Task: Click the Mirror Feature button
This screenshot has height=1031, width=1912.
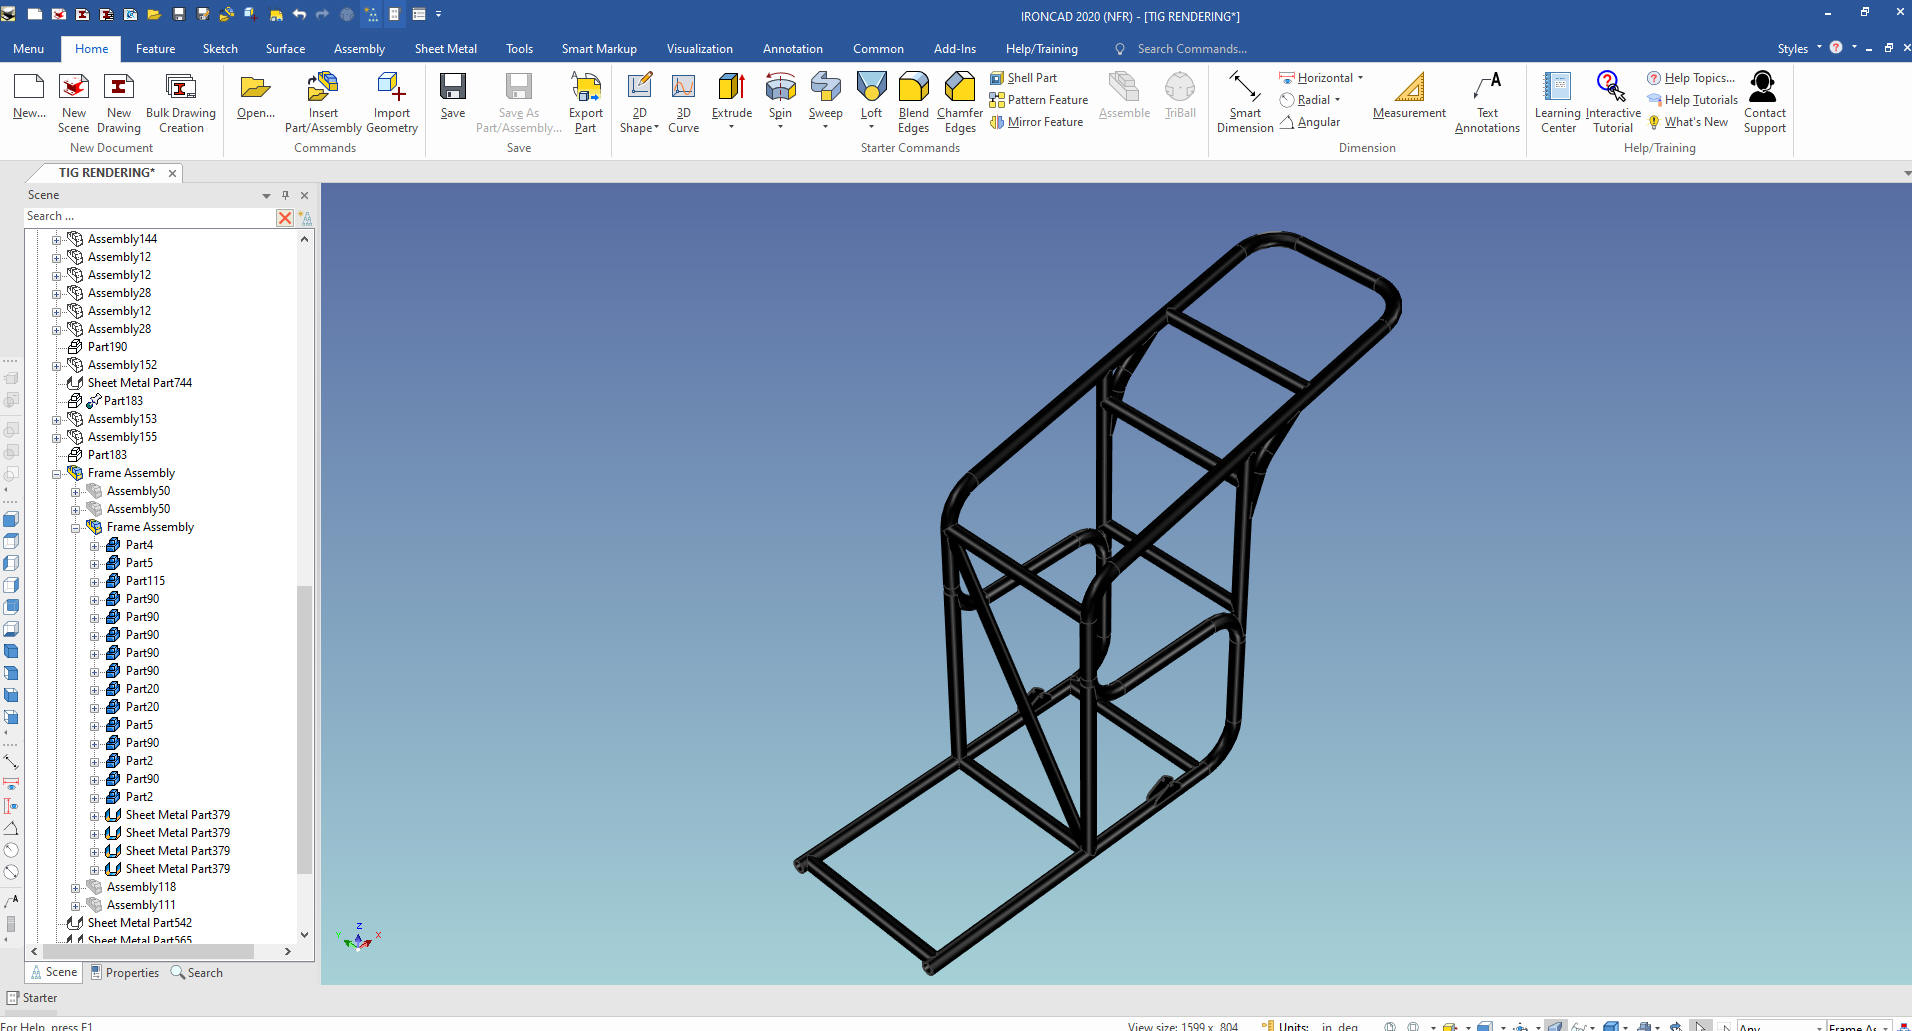Action: 1036,122
